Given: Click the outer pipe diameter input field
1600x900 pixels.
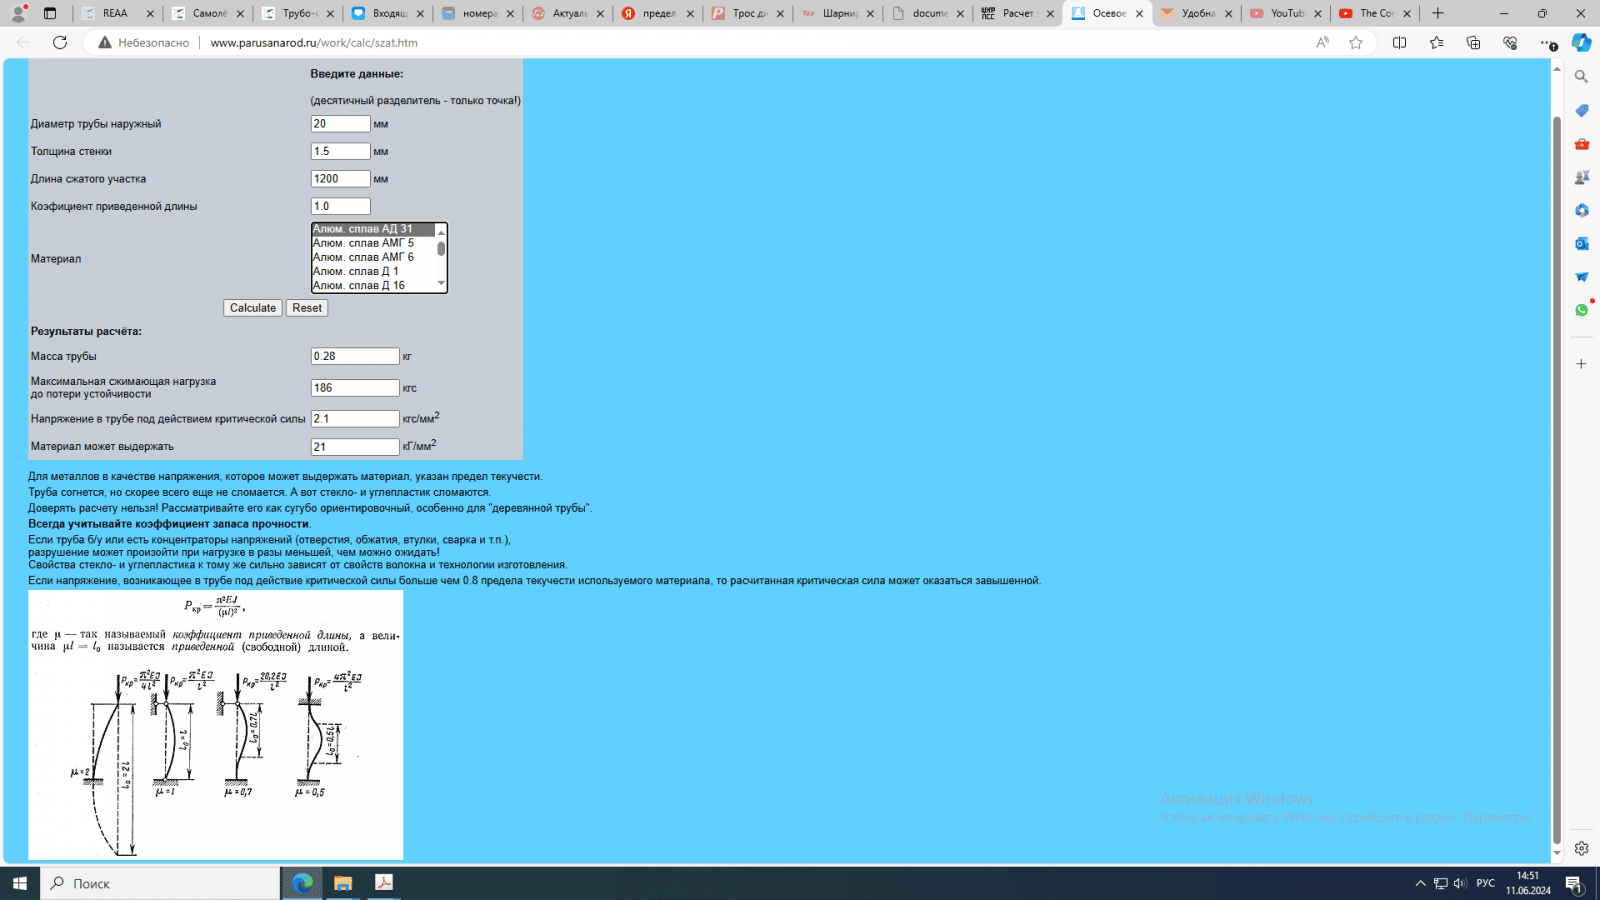Looking at the screenshot, I should click(340, 124).
